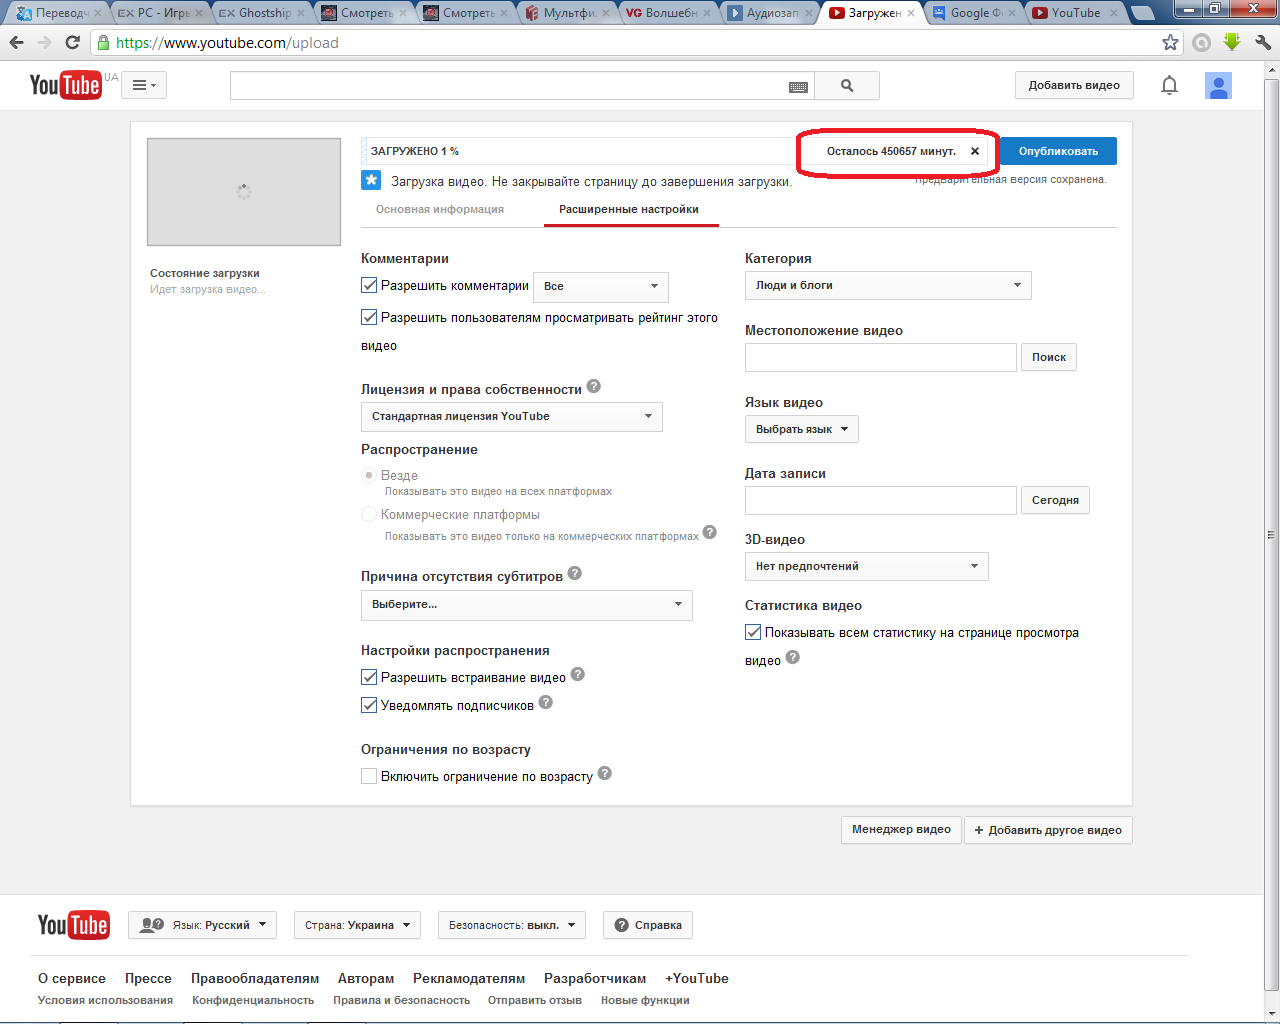
Task: Open Chrome wrench settings menu
Action: point(1262,42)
